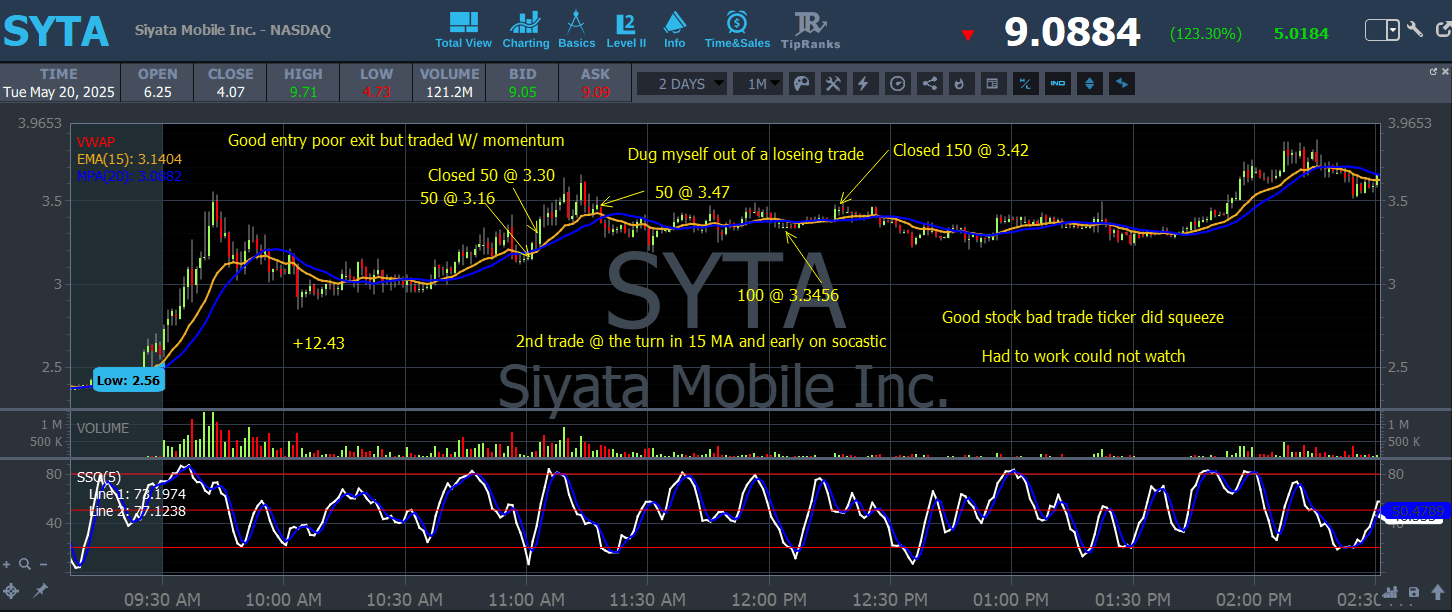Open Time&Sales window
The width and height of the screenshot is (1452, 612).
click(x=737, y=30)
